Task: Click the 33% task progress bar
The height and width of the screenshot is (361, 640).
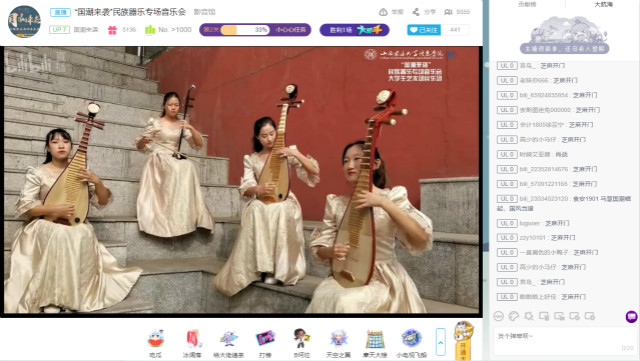Action: (245, 30)
